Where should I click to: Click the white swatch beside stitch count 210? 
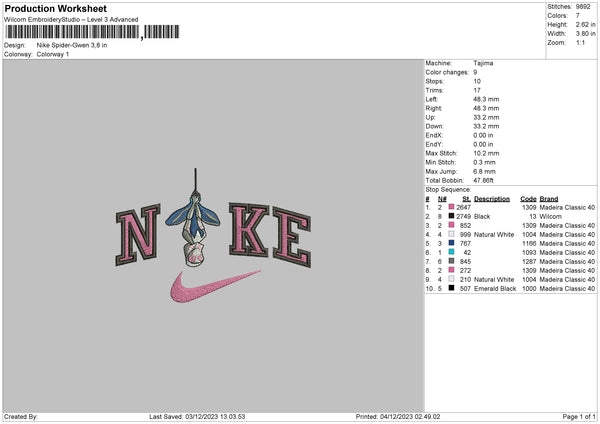(452, 279)
